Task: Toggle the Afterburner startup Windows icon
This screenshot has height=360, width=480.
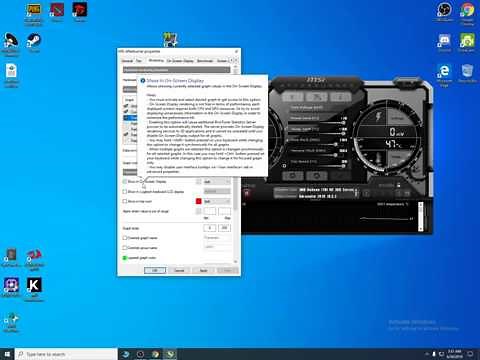Action: [247, 193]
